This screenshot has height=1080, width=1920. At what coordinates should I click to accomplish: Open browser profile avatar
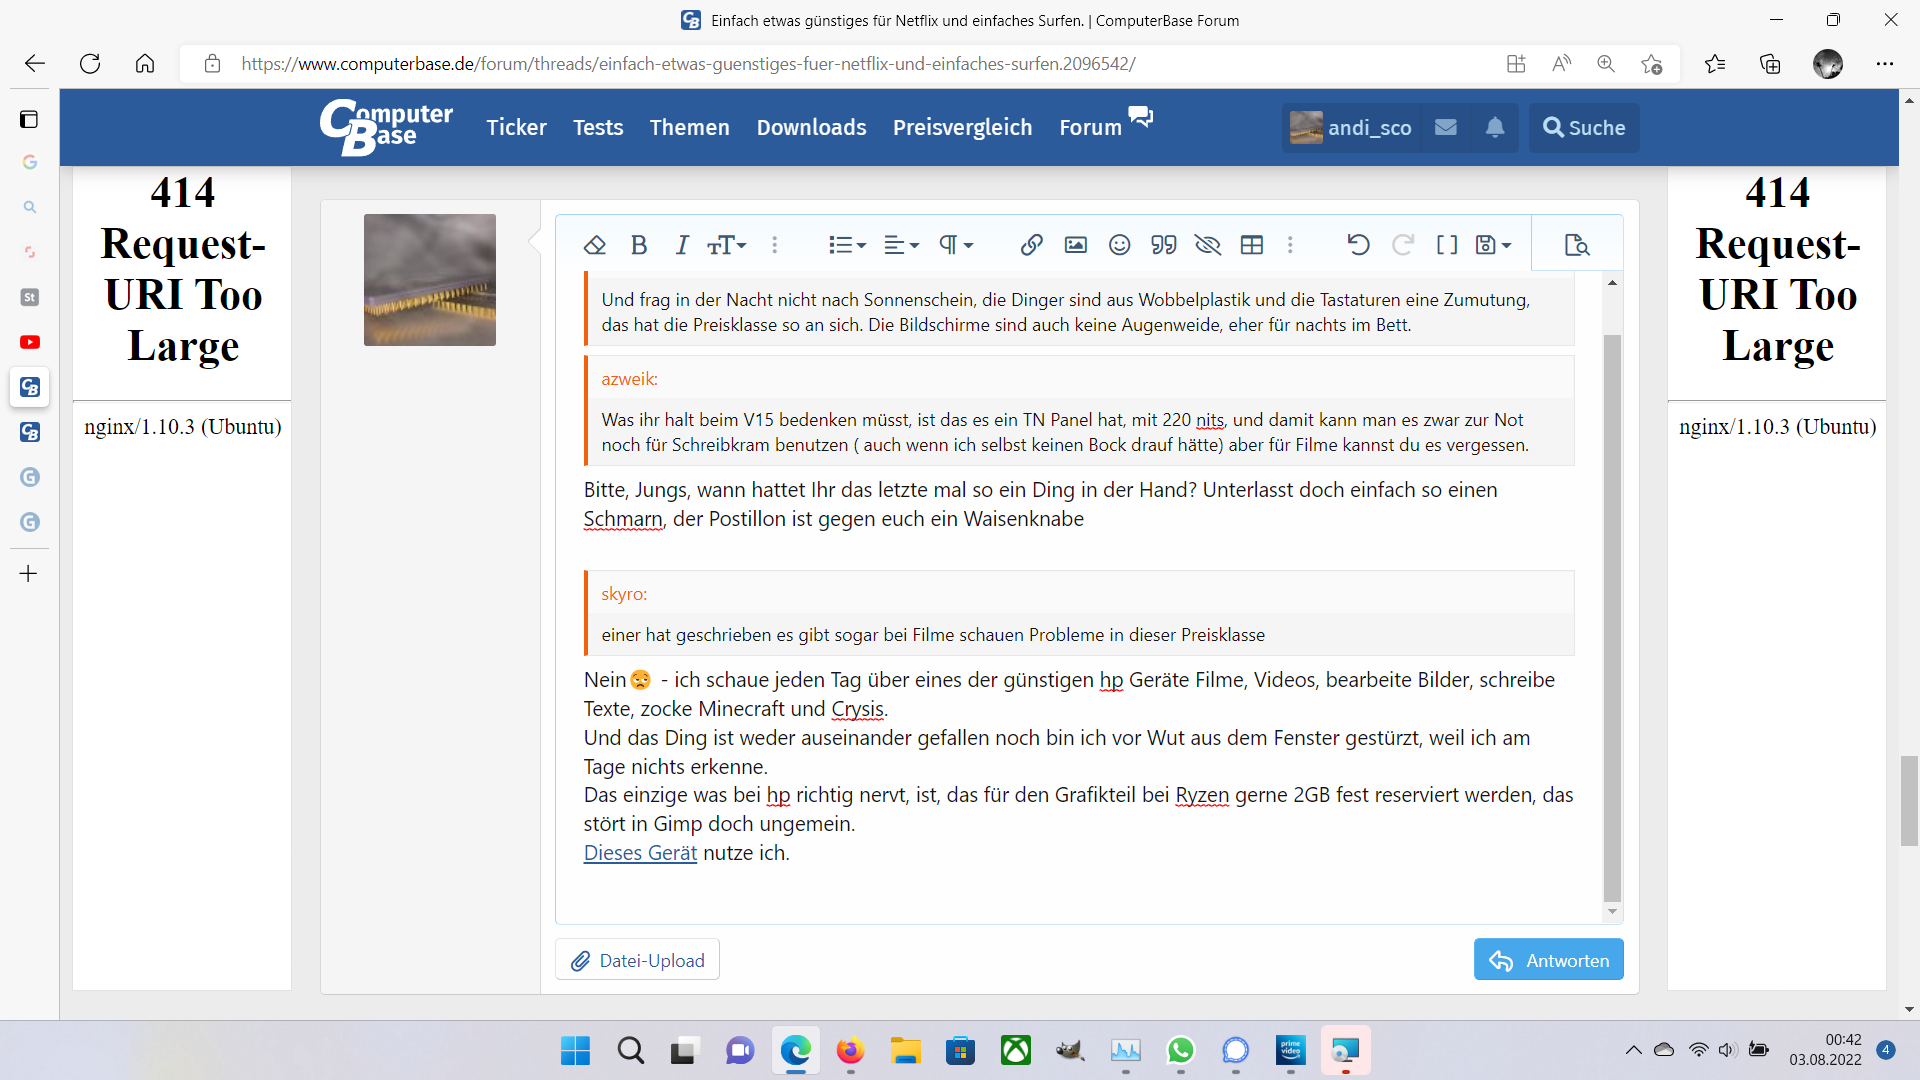coord(1828,64)
